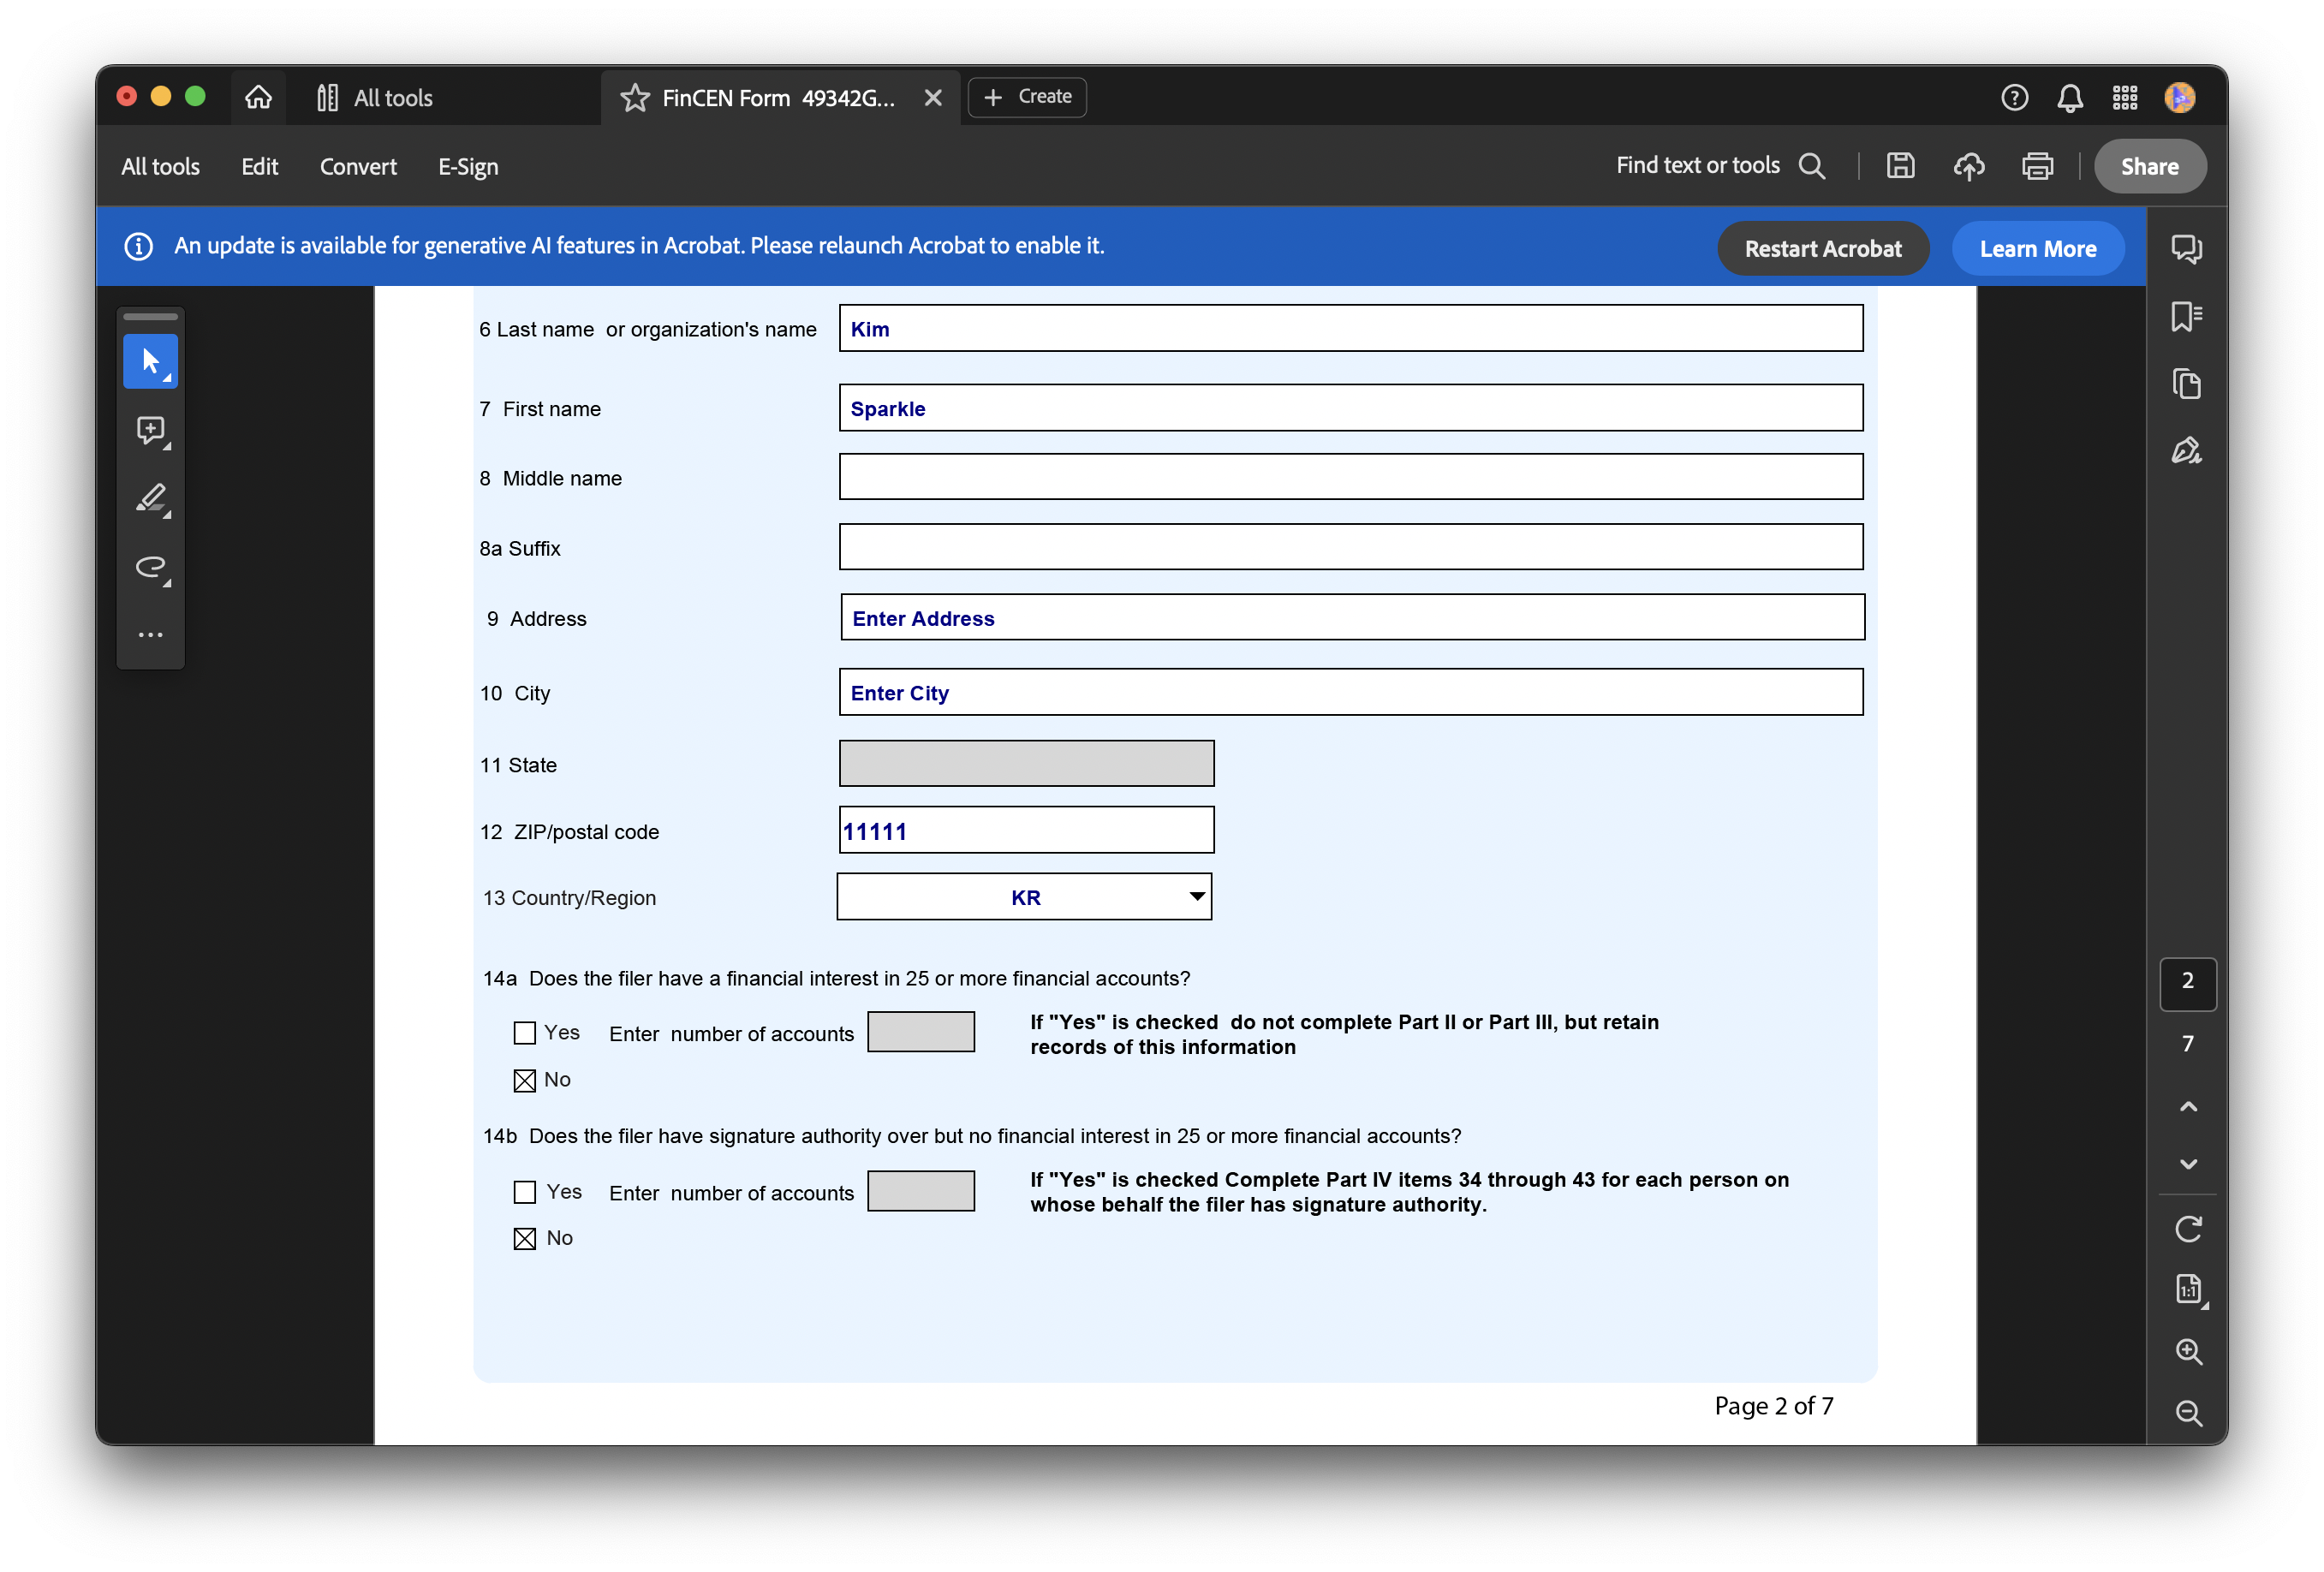Open the Convert menu
Viewport: 2324px width, 1572px height.
(357, 167)
